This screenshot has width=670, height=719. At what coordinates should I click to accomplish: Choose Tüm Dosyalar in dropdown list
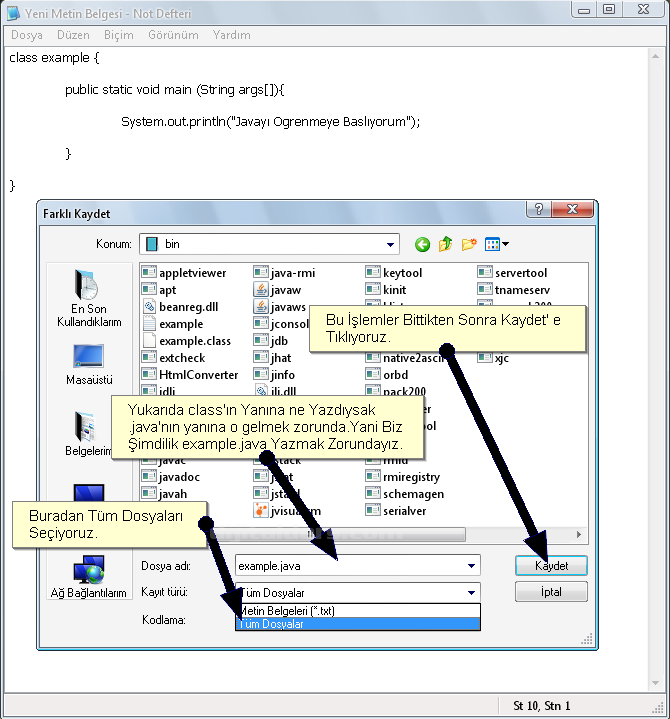click(x=358, y=624)
